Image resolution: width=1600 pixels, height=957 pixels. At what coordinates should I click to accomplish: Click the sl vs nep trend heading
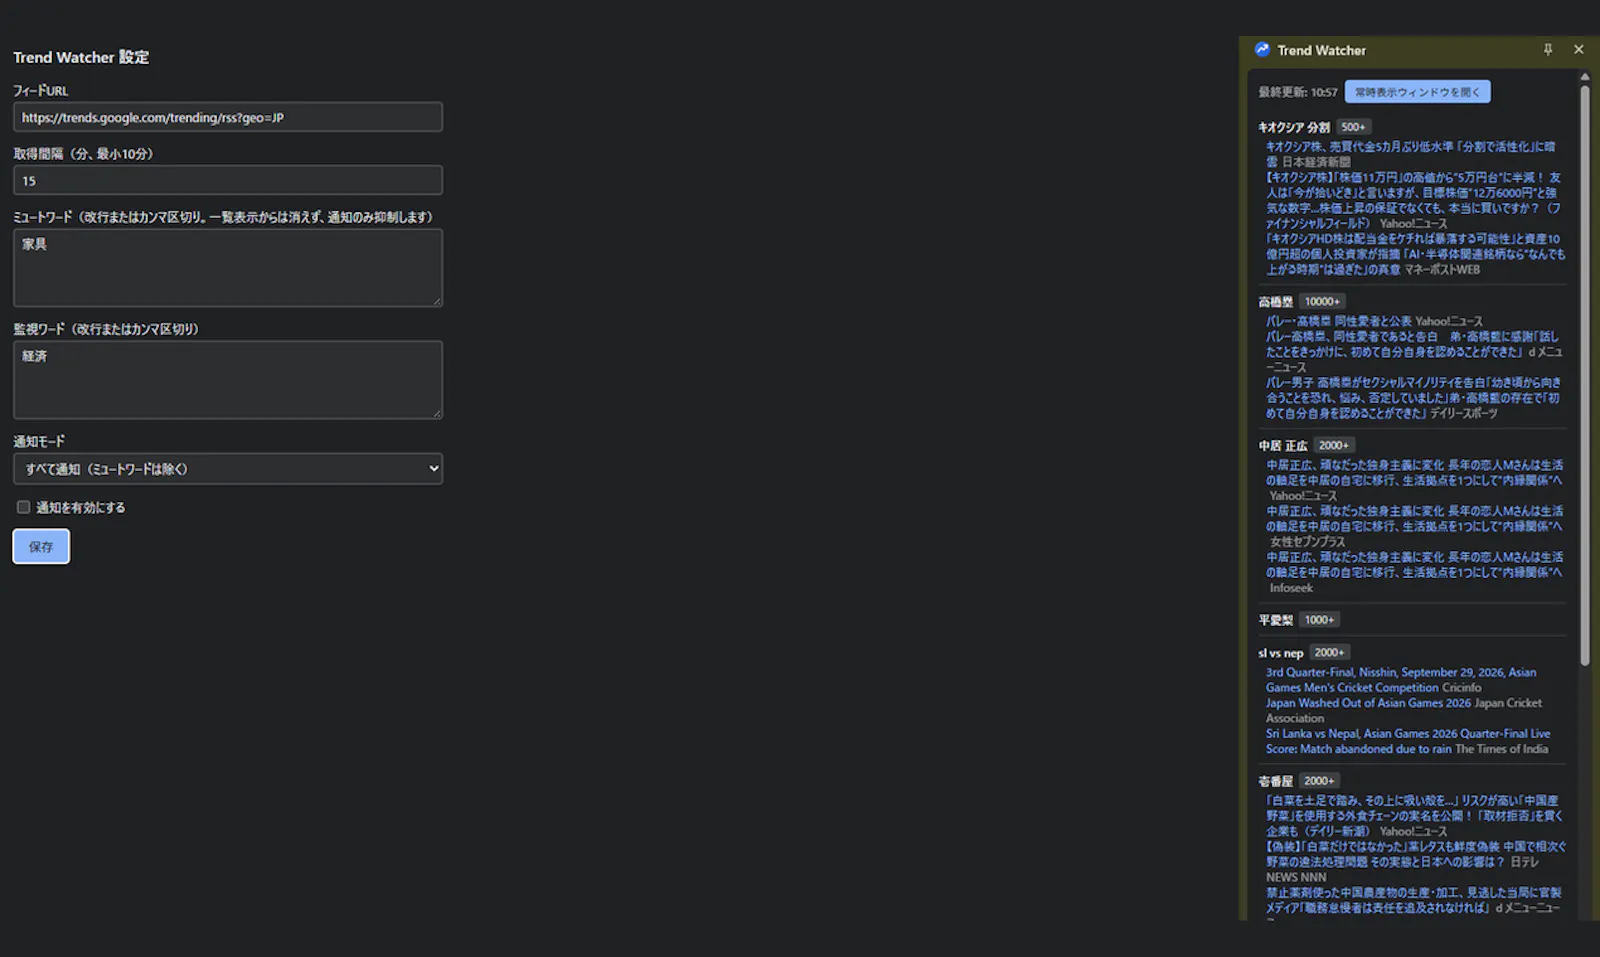[1280, 653]
